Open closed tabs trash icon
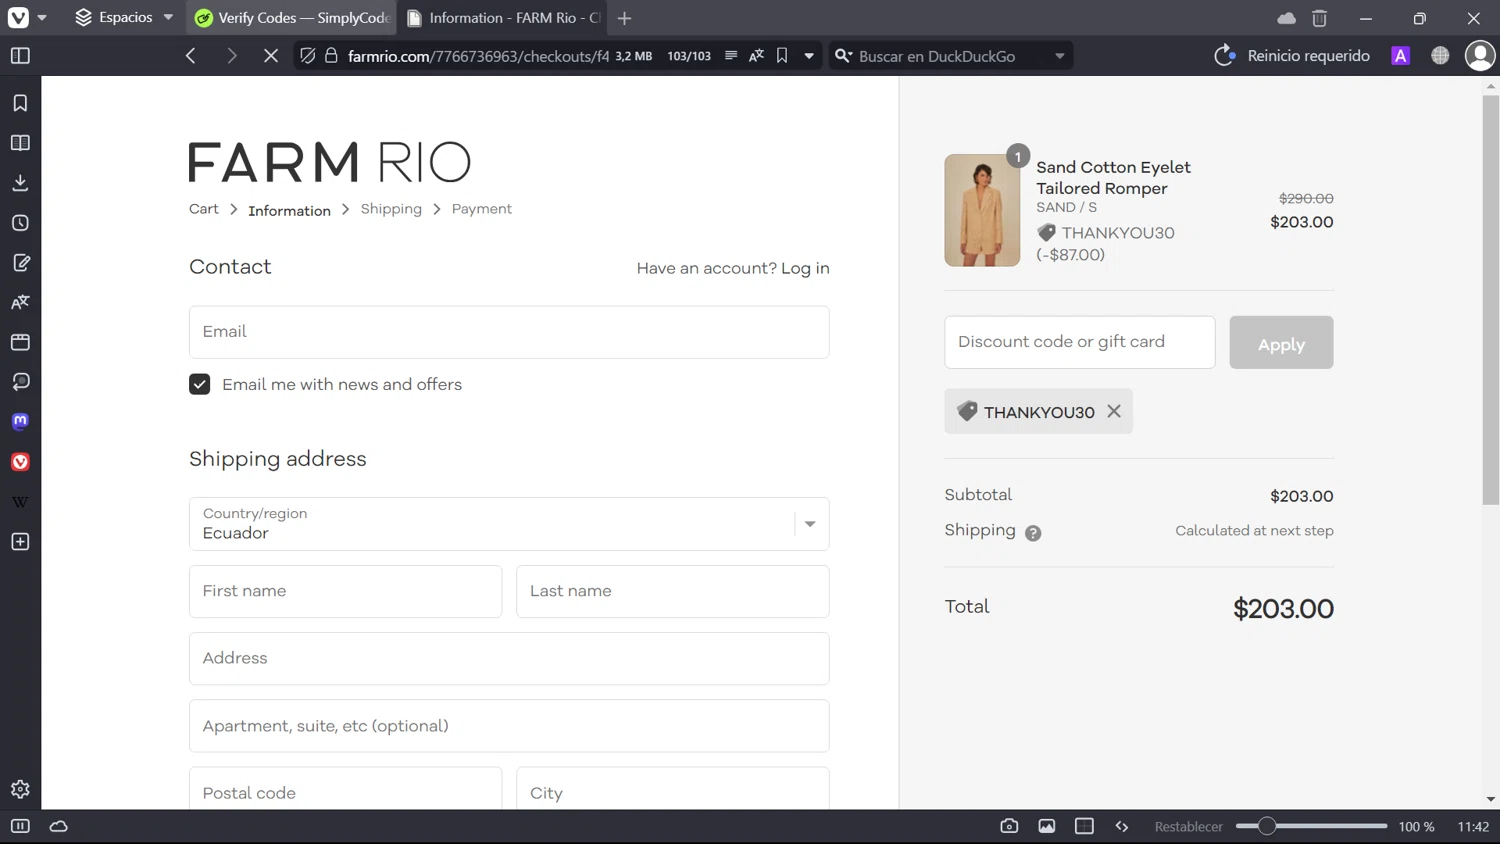1500x844 pixels. click(x=1320, y=18)
